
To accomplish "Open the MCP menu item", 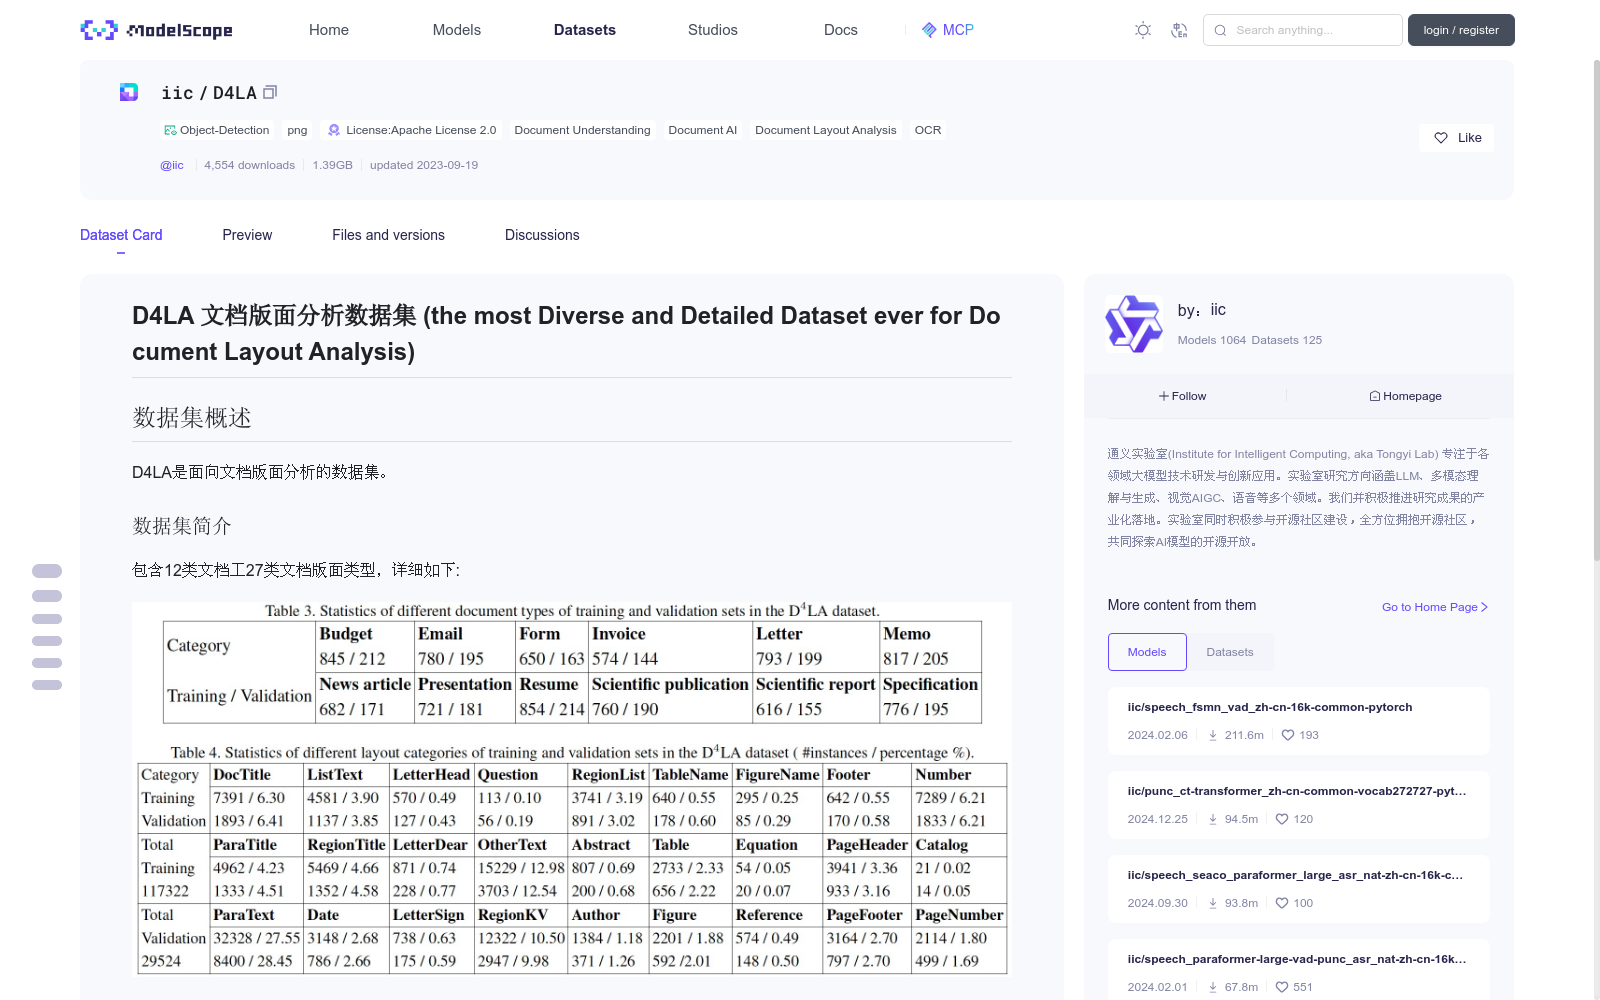I will (947, 30).
